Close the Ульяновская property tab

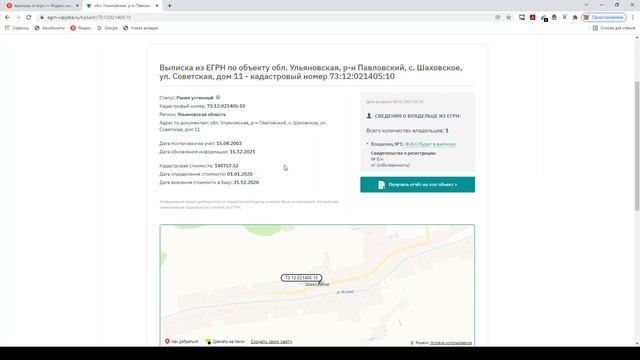pyautogui.click(x=157, y=6)
